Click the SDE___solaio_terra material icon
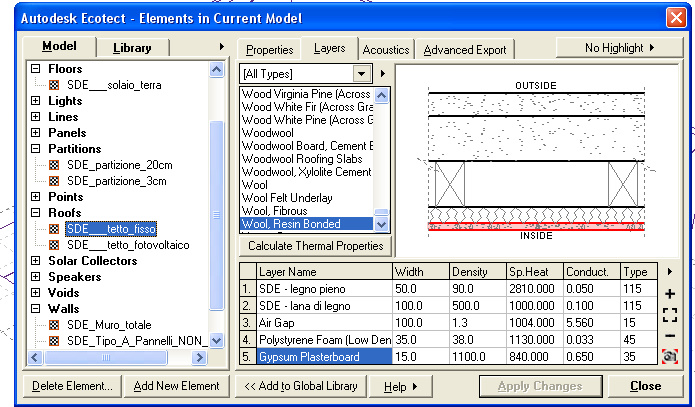 [x=54, y=85]
